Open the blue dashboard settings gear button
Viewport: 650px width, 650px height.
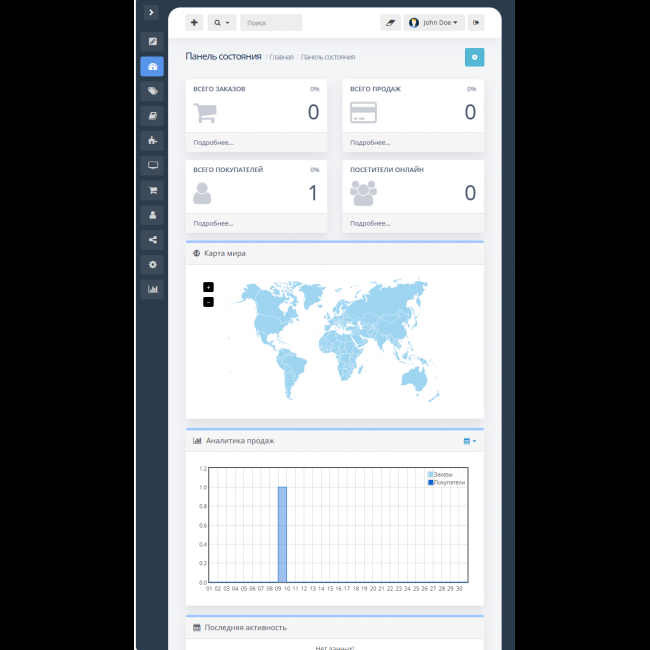(474, 57)
